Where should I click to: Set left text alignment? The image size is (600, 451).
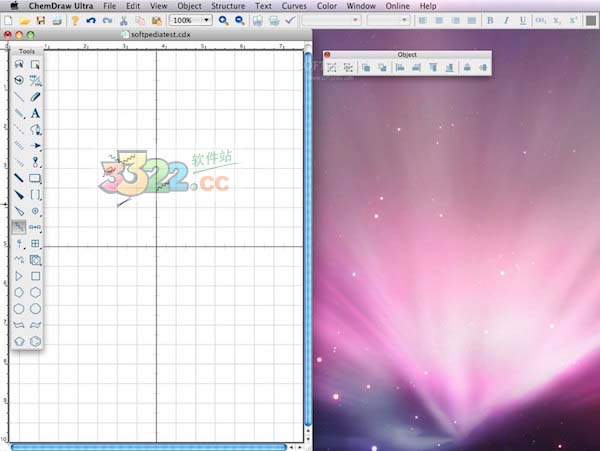[422, 20]
